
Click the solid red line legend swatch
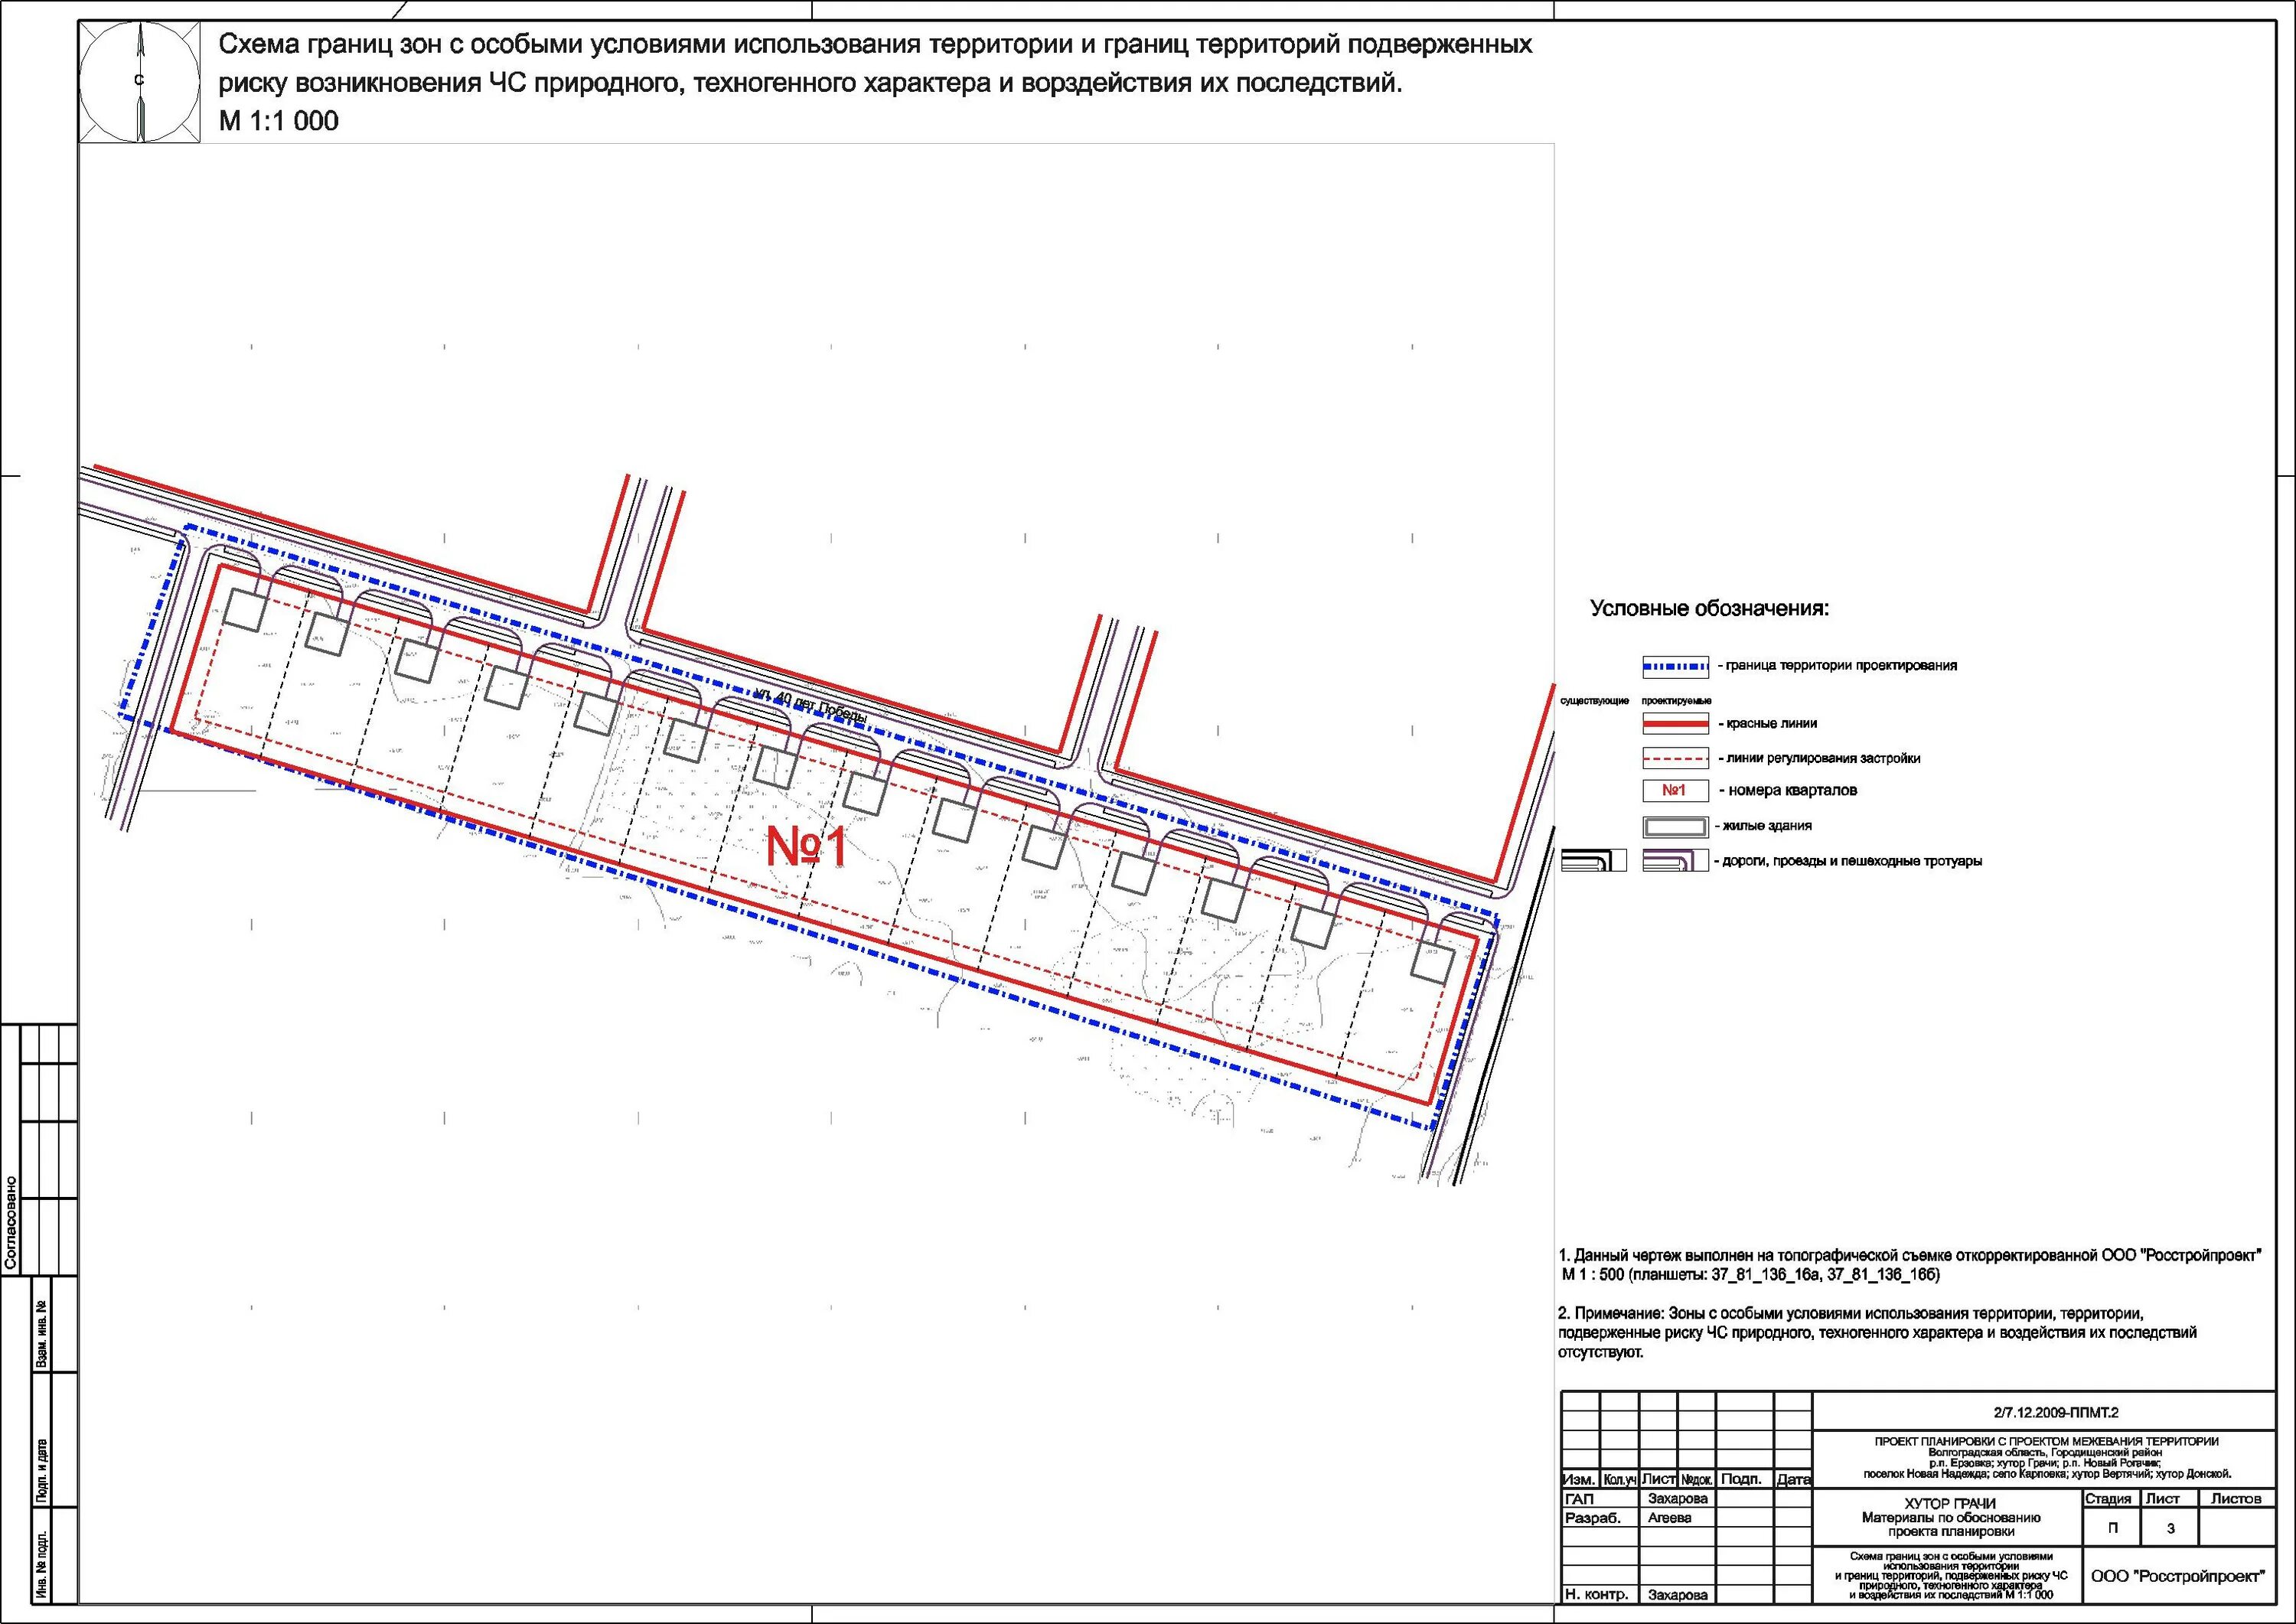1675,724
